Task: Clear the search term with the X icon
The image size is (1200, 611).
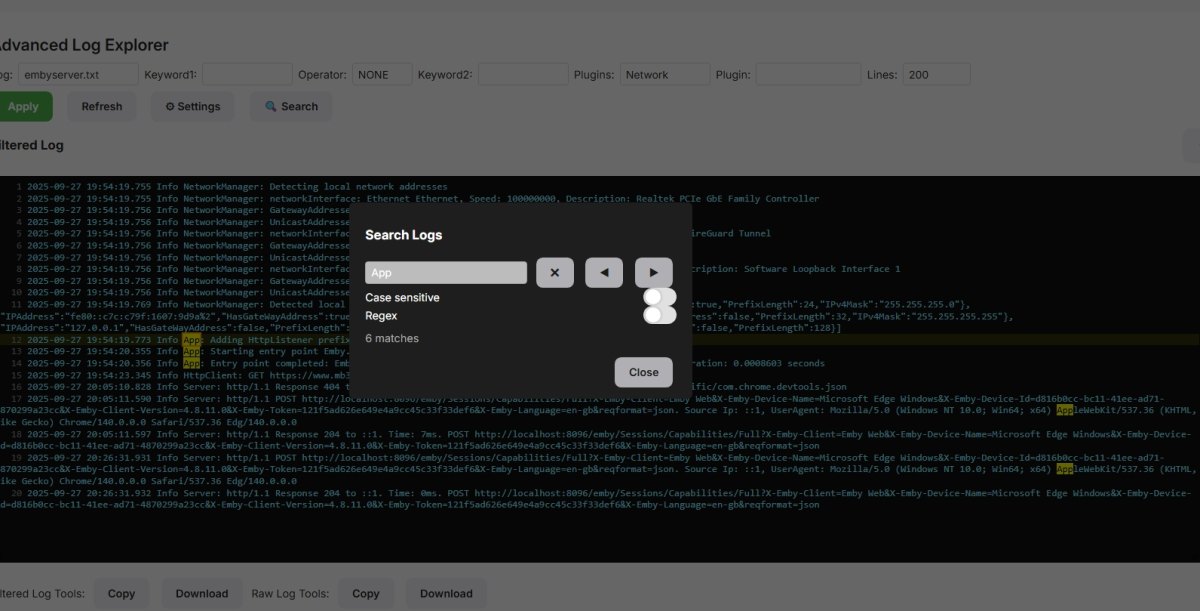Action: pos(555,272)
